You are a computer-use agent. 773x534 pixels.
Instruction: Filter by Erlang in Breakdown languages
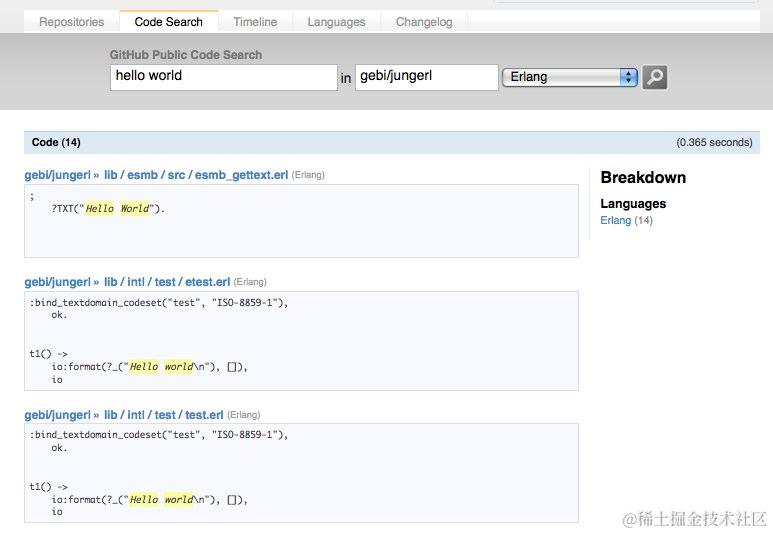[616, 220]
